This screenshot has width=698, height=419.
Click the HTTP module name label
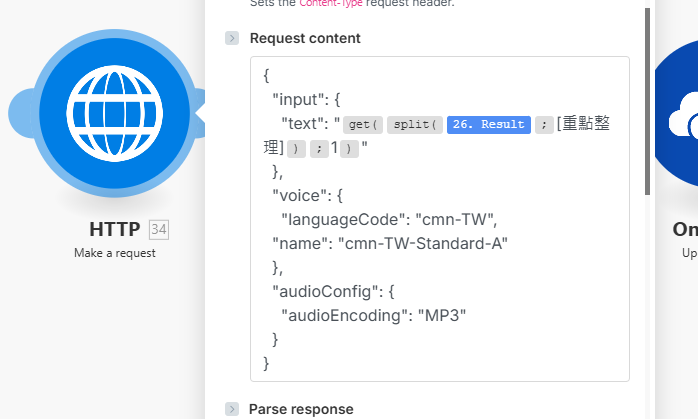pos(114,230)
